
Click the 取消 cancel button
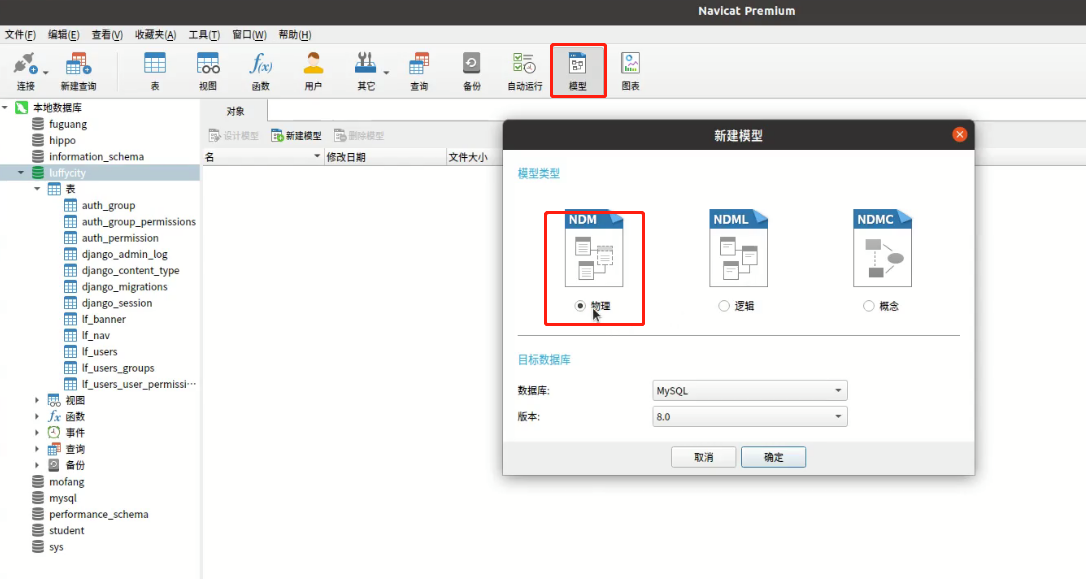point(703,457)
